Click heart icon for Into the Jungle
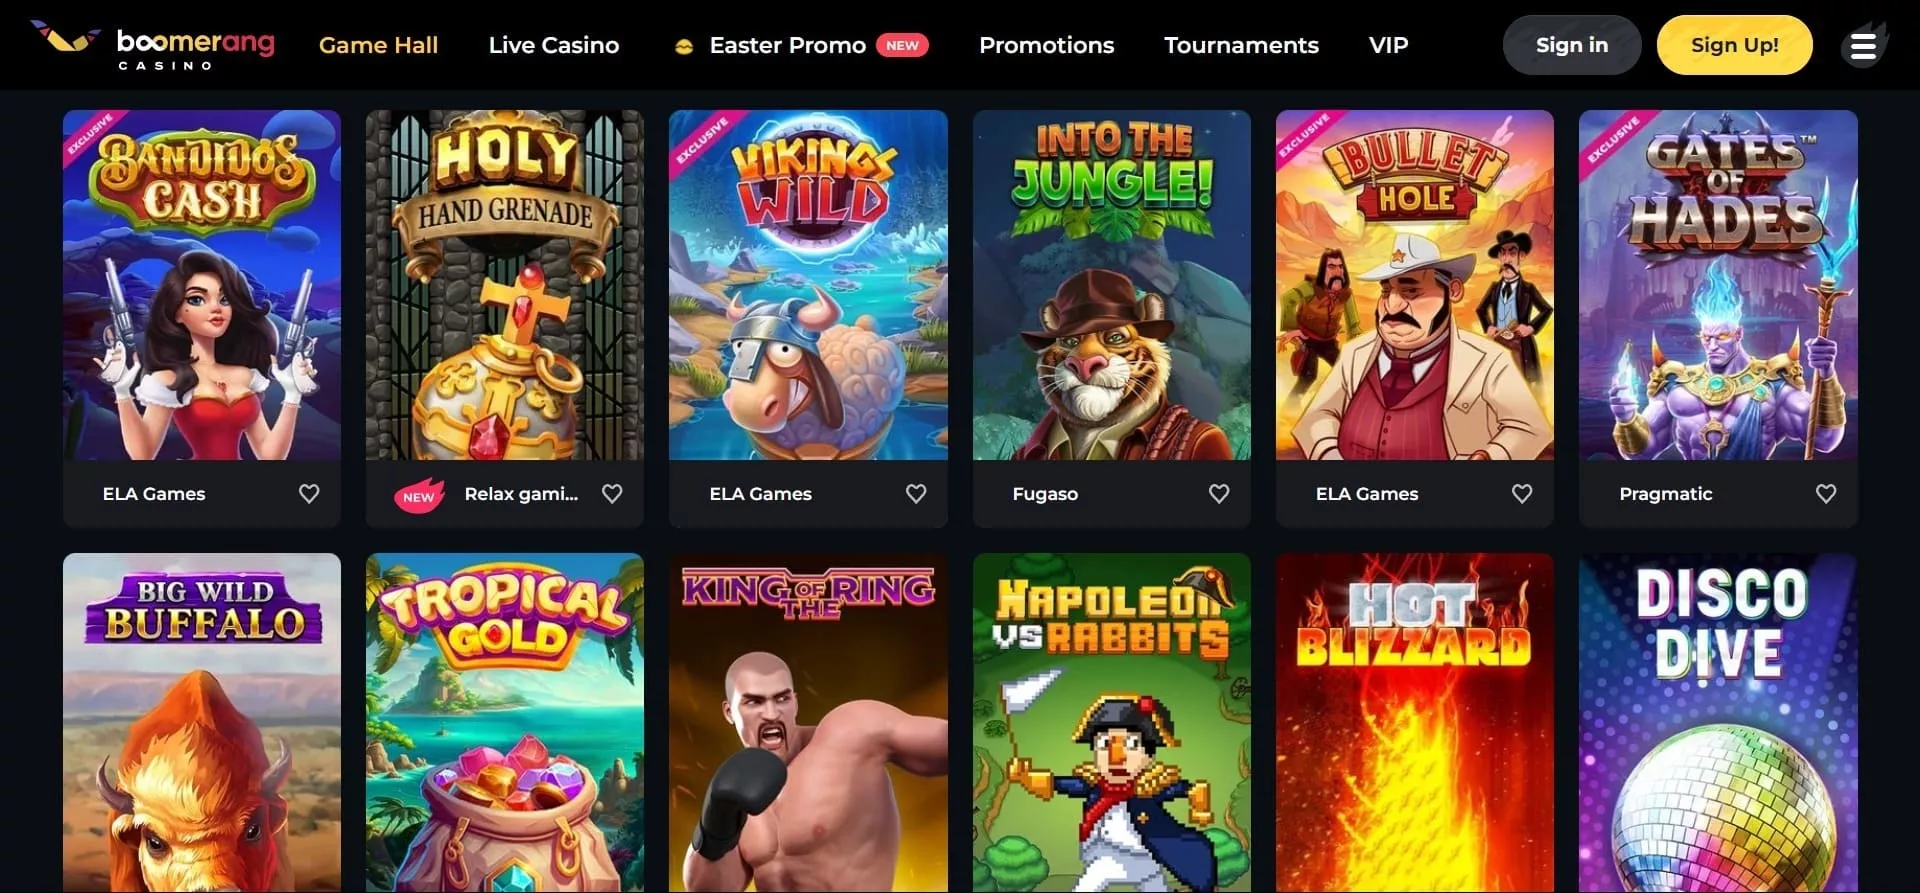The width and height of the screenshot is (1920, 893). tap(1219, 494)
